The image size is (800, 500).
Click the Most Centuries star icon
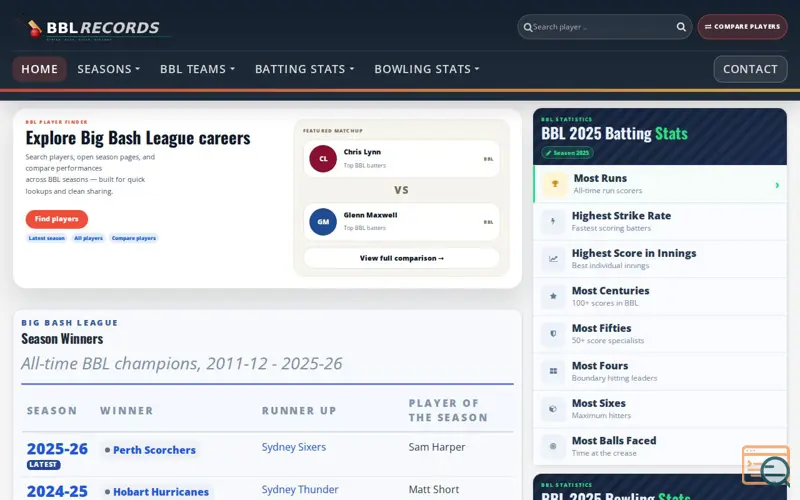[553, 296]
